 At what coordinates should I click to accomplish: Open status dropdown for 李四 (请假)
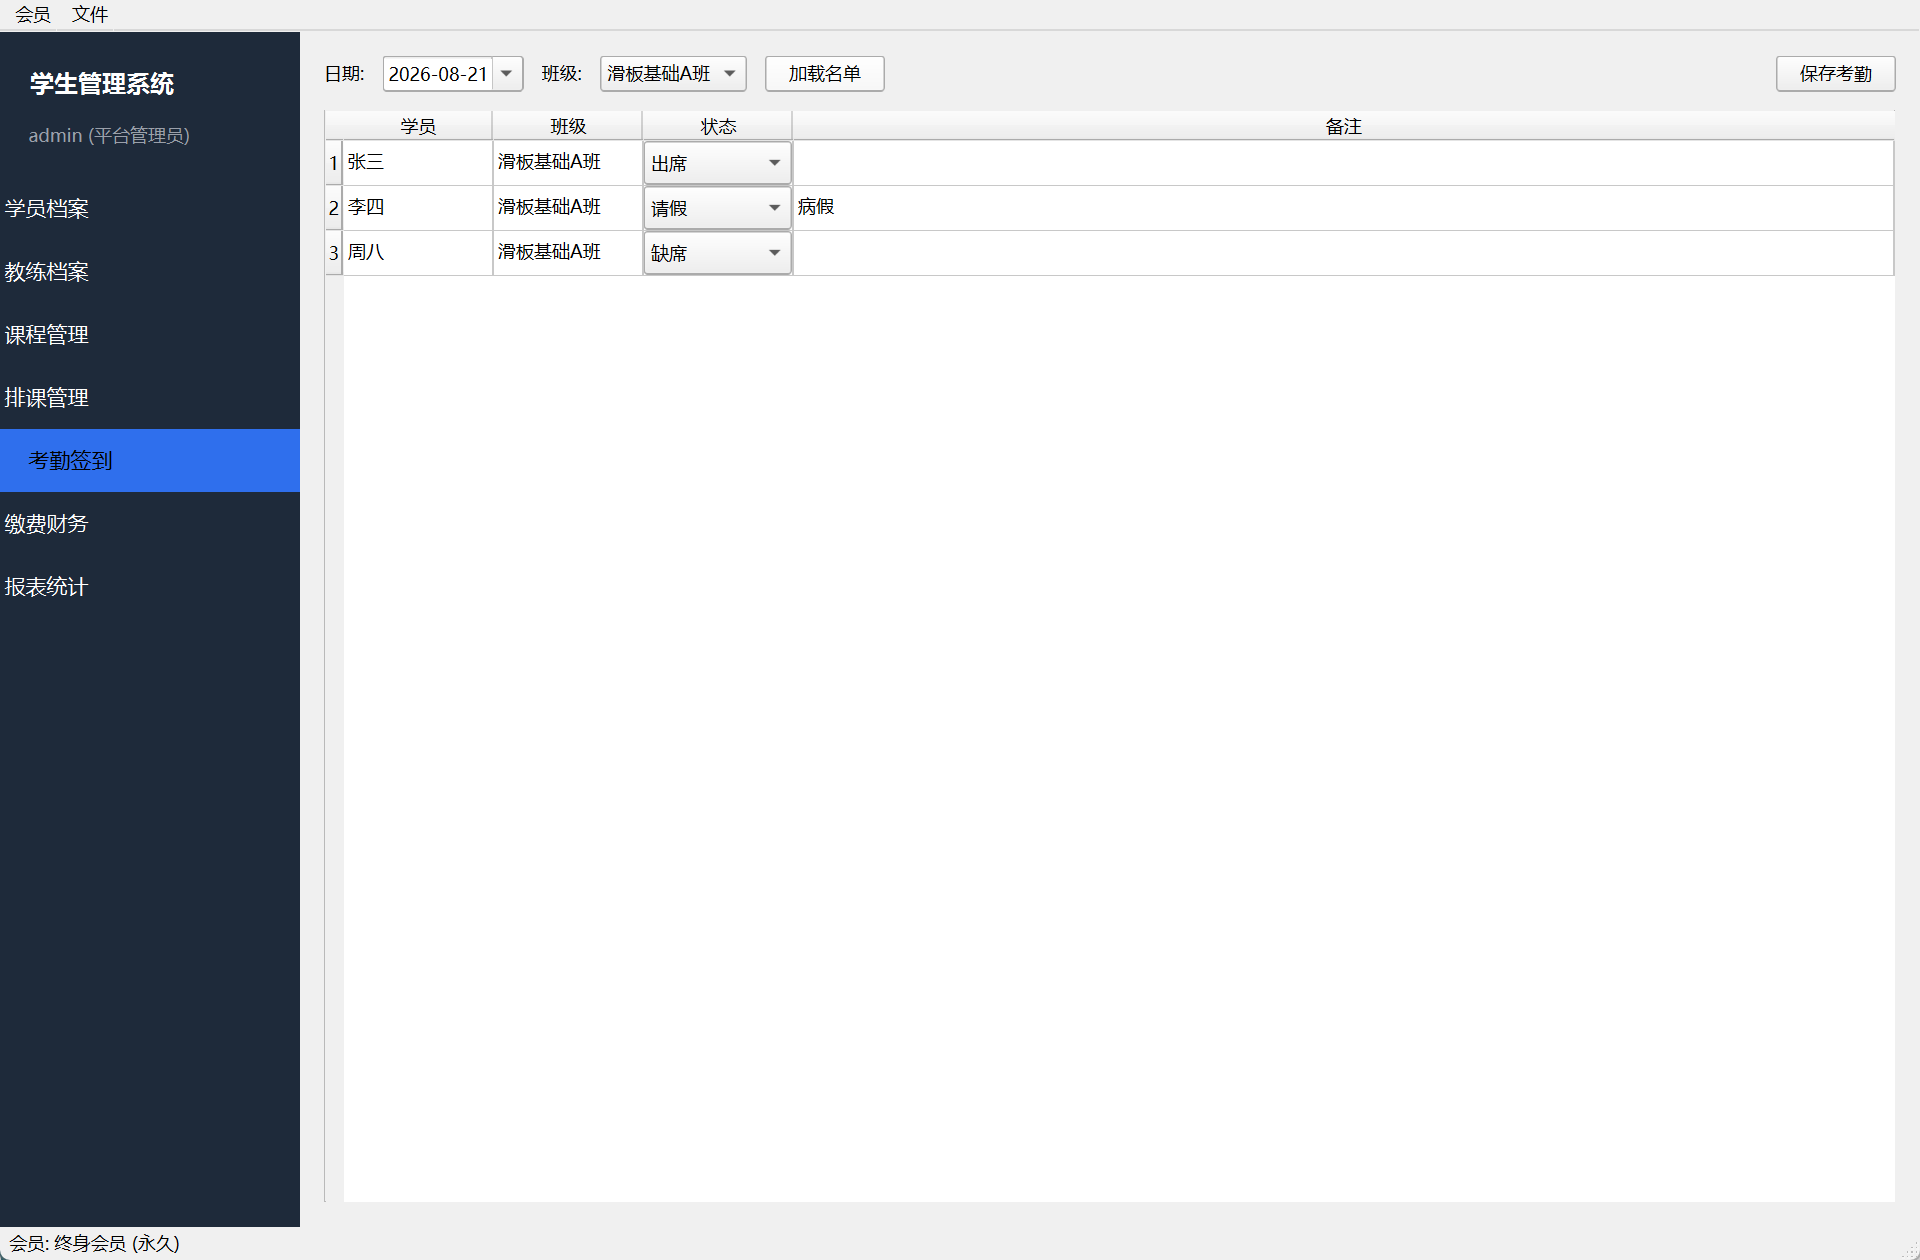(x=717, y=208)
